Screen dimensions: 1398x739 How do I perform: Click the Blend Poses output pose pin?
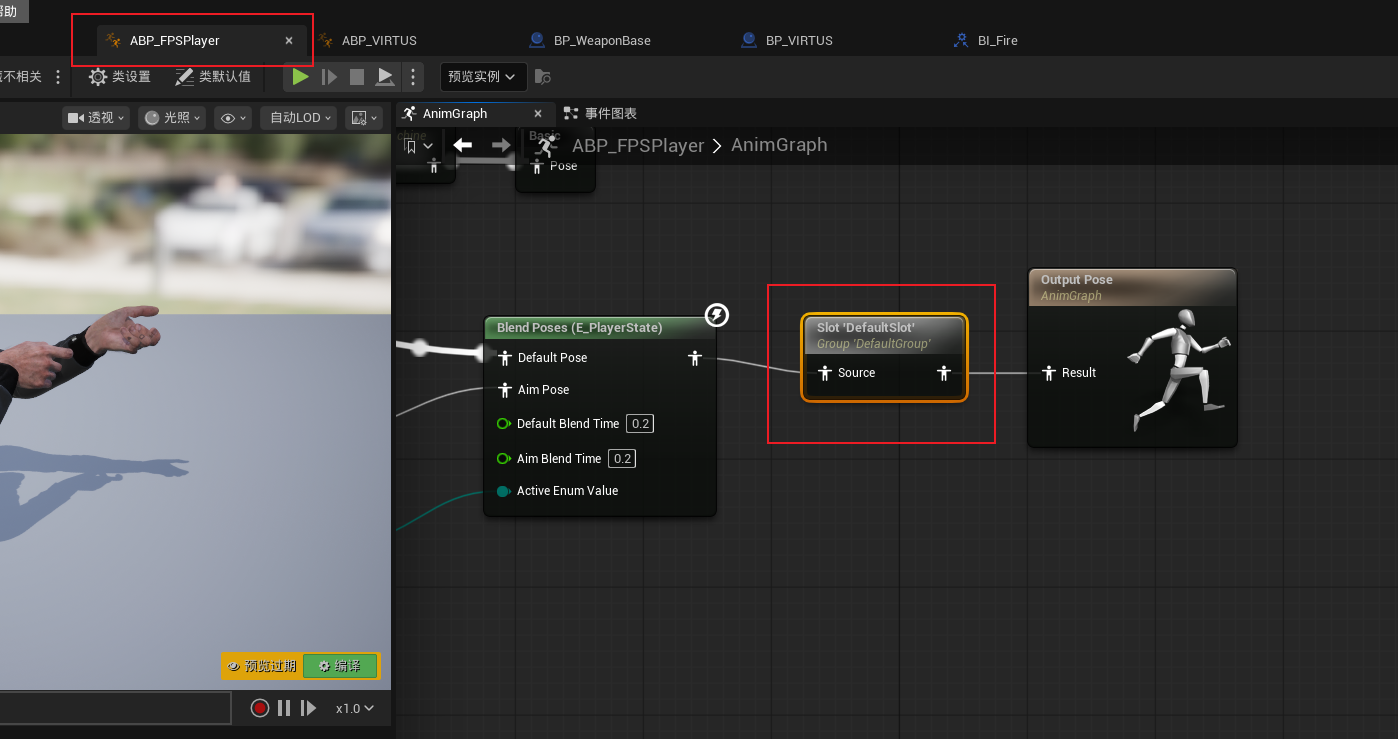[x=695, y=358]
